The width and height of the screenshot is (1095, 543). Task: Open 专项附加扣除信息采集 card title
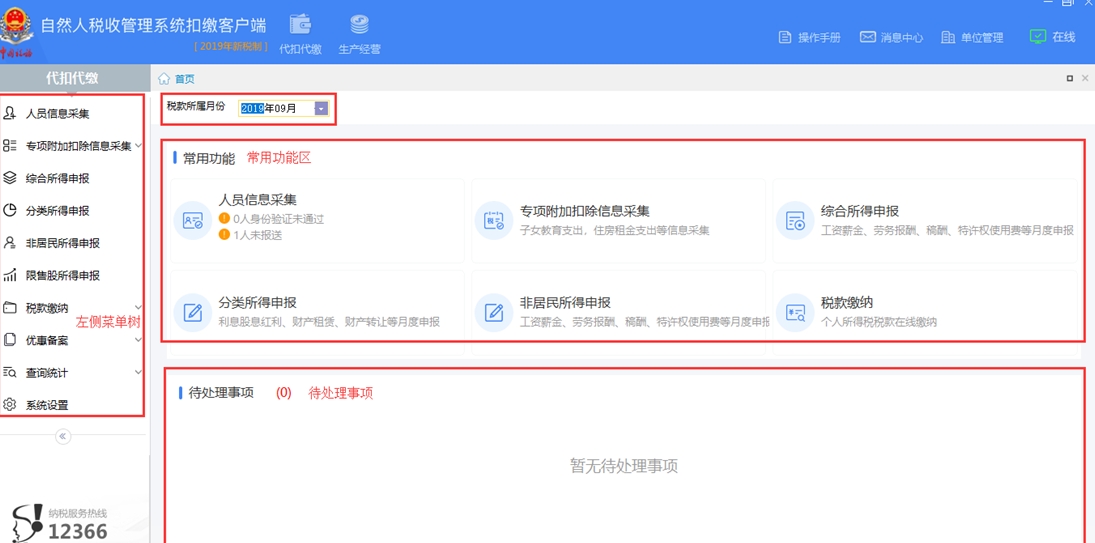(585, 211)
